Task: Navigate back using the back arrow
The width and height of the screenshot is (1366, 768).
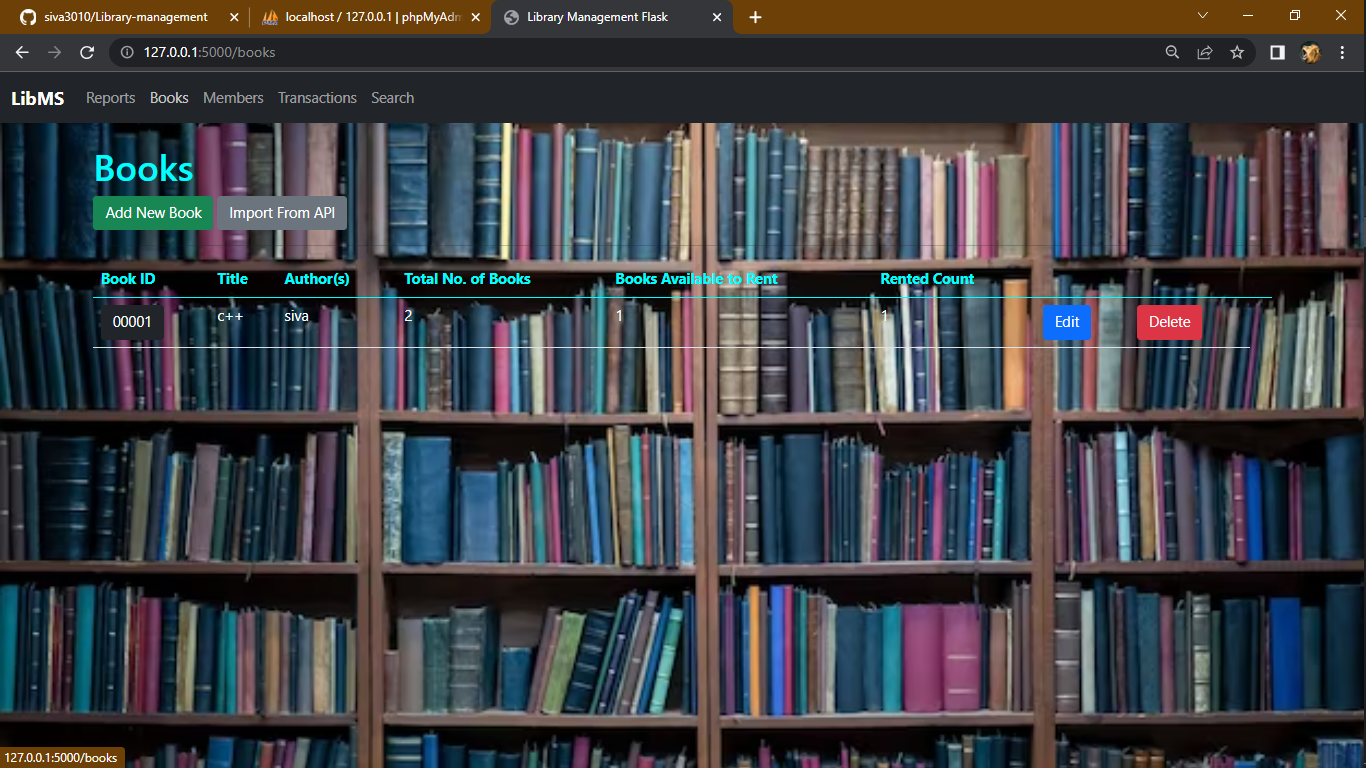Action: click(x=22, y=52)
